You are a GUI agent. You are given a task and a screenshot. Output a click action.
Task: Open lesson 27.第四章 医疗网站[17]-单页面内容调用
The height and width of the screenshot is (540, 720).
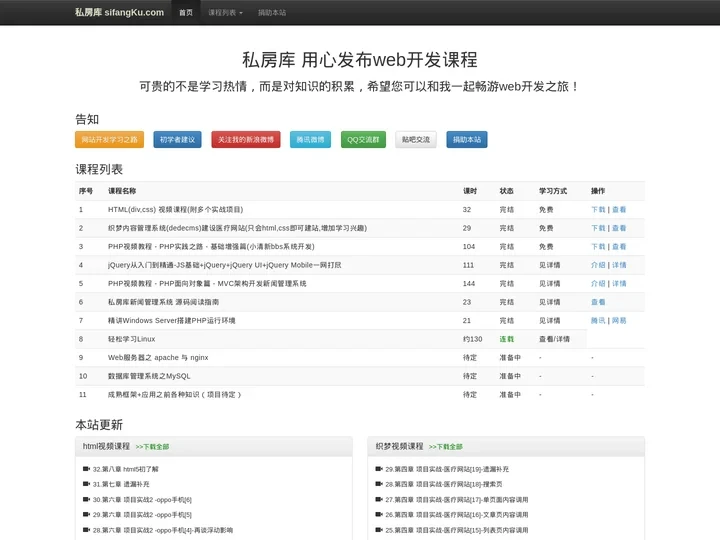[x=456, y=500]
